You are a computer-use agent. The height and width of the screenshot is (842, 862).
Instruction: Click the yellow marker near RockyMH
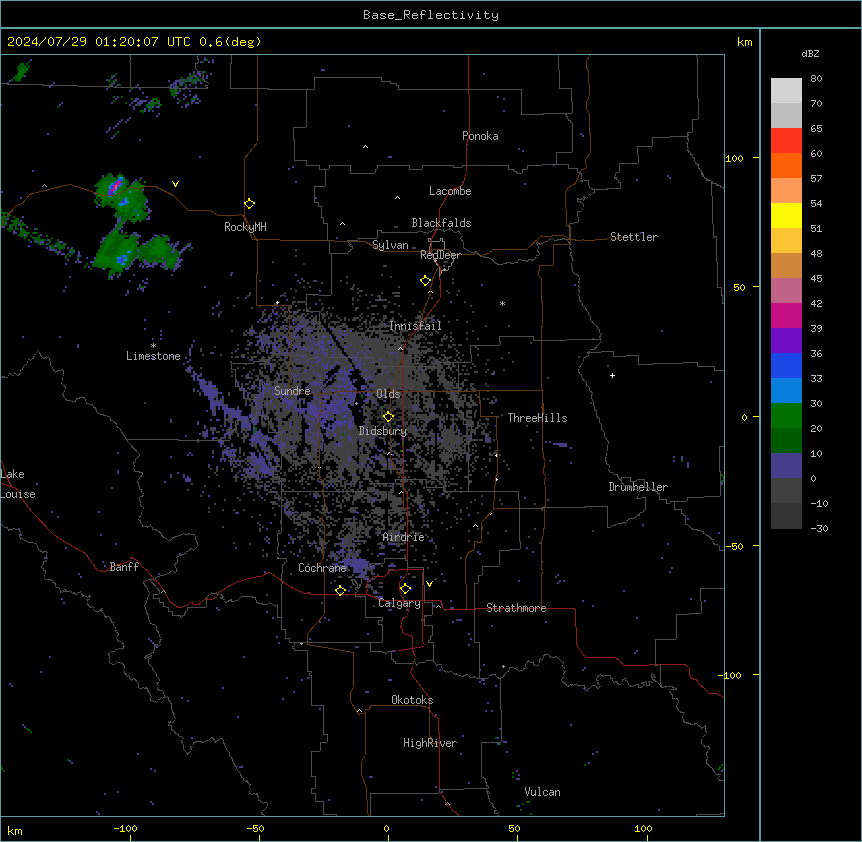pyautogui.click(x=249, y=204)
